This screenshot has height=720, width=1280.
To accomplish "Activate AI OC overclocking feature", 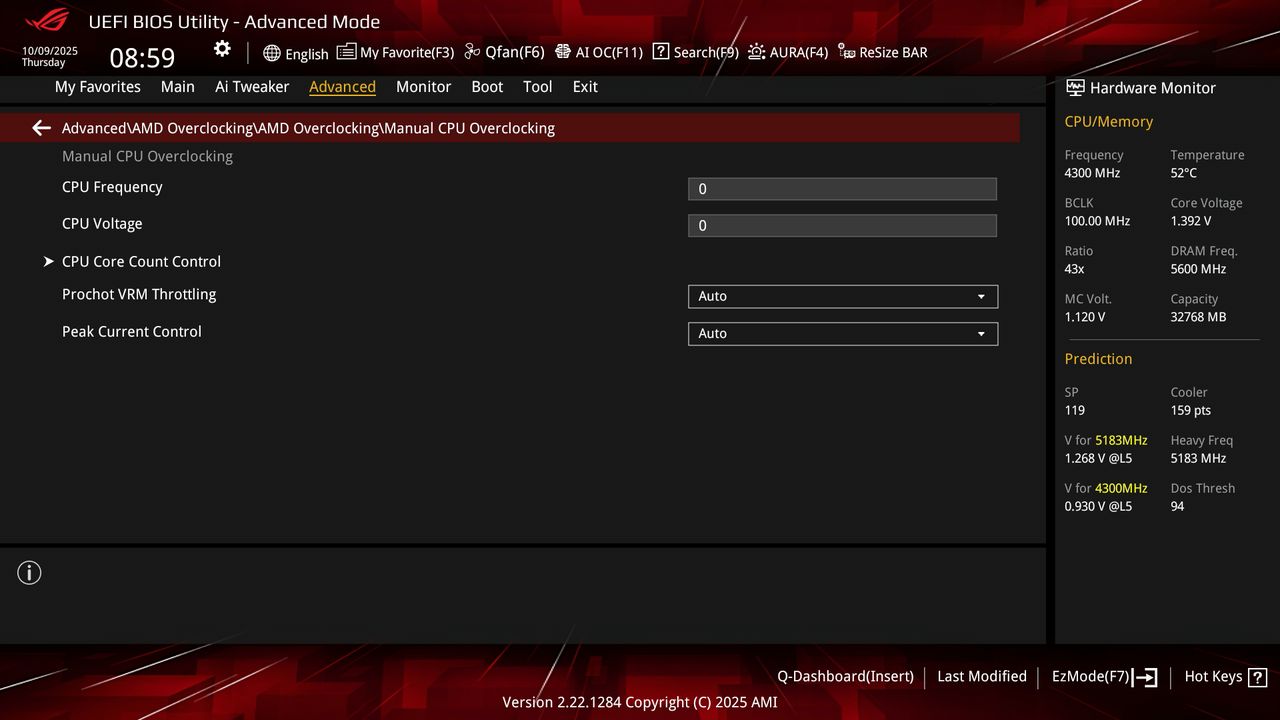I will [599, 52].
